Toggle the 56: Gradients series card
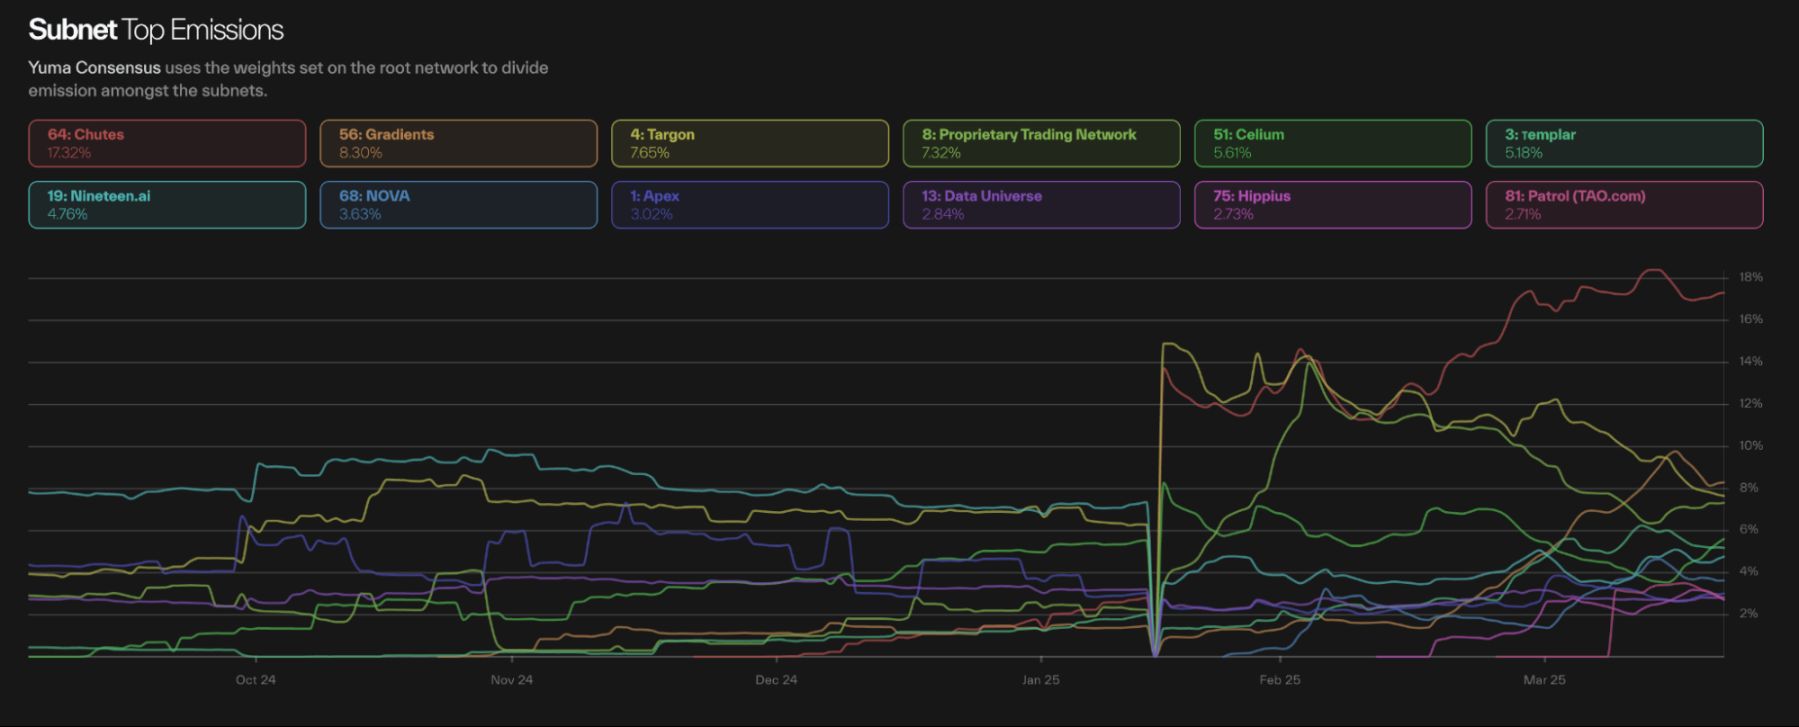 tap(458, 143)
